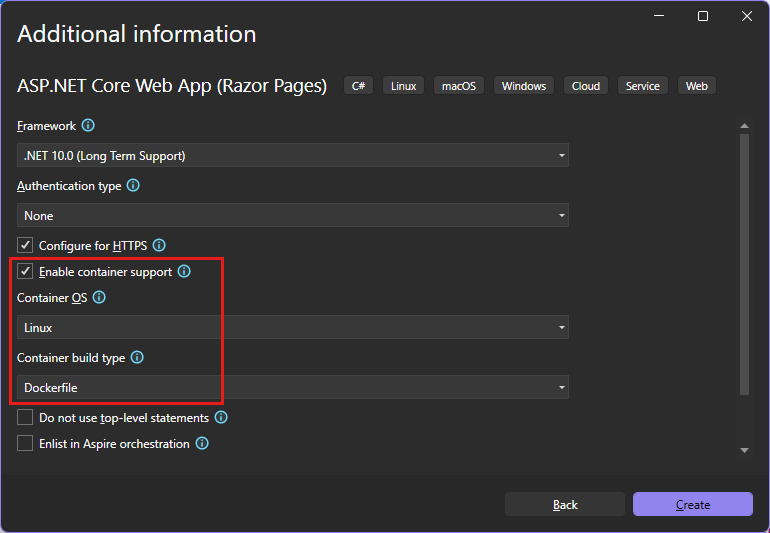Click the ASP.NET Core Web App title
Viewport: 770px width, 533px height.
pyautogui.click(x=172, y=86)
